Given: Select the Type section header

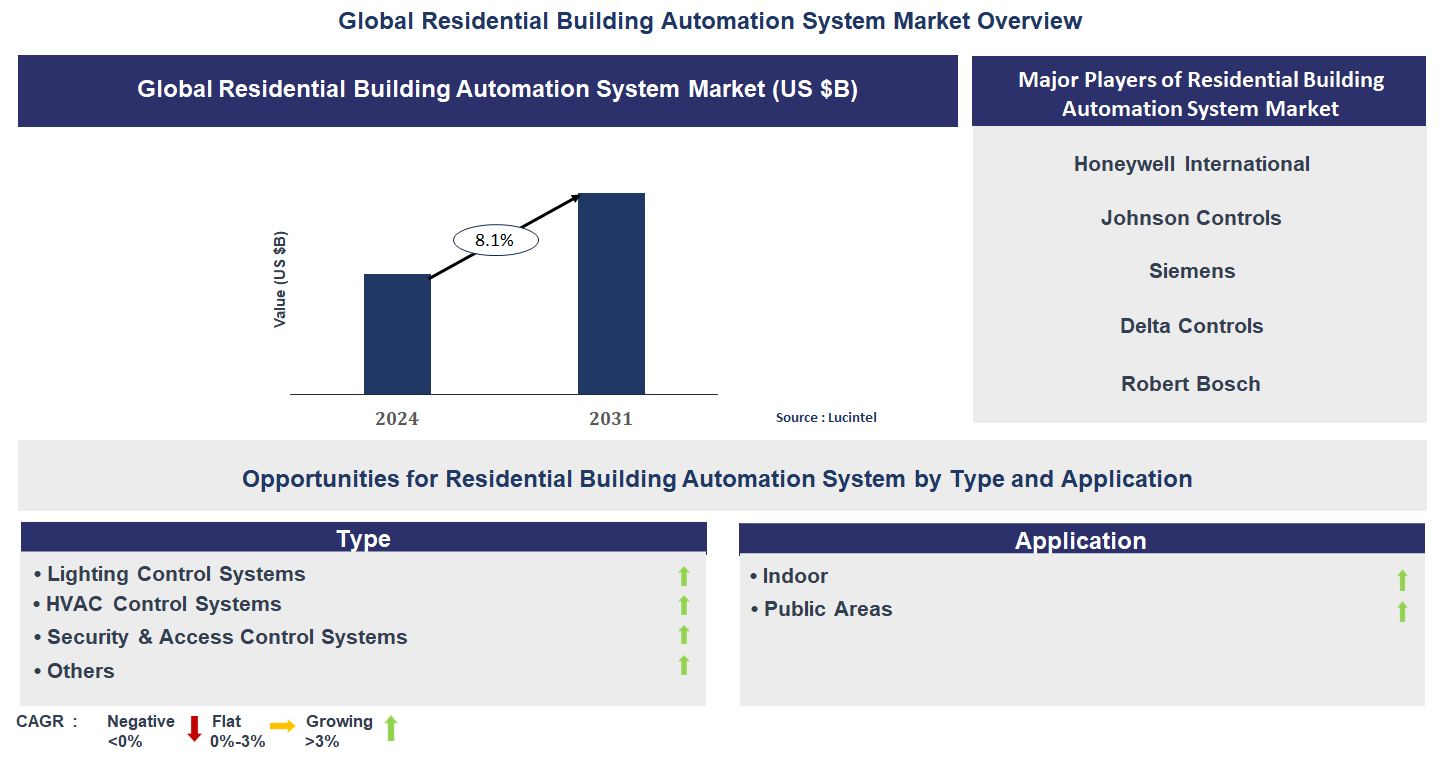Looking at the screenshot, I should 363,539.
